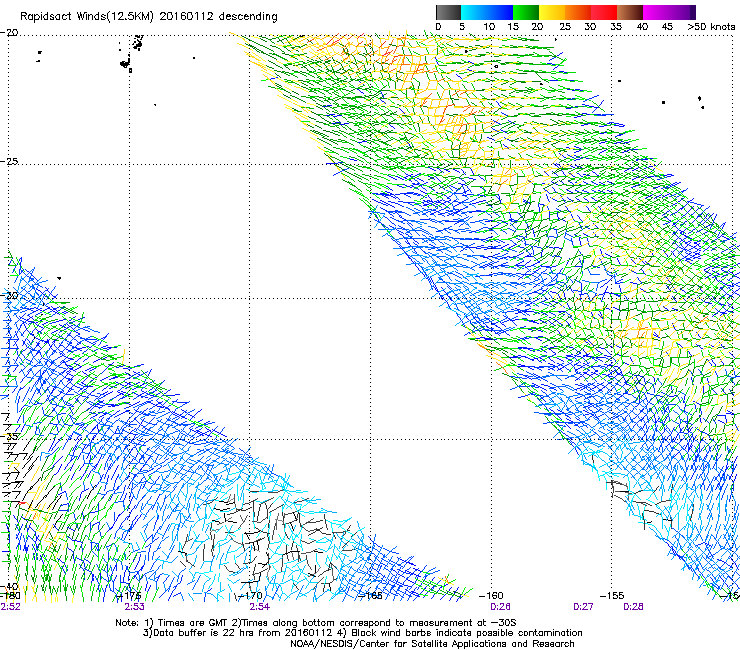Click the '-170' longitude axis label
The height and width of the screenshot is (650, 740).
[x=250, y=596]
